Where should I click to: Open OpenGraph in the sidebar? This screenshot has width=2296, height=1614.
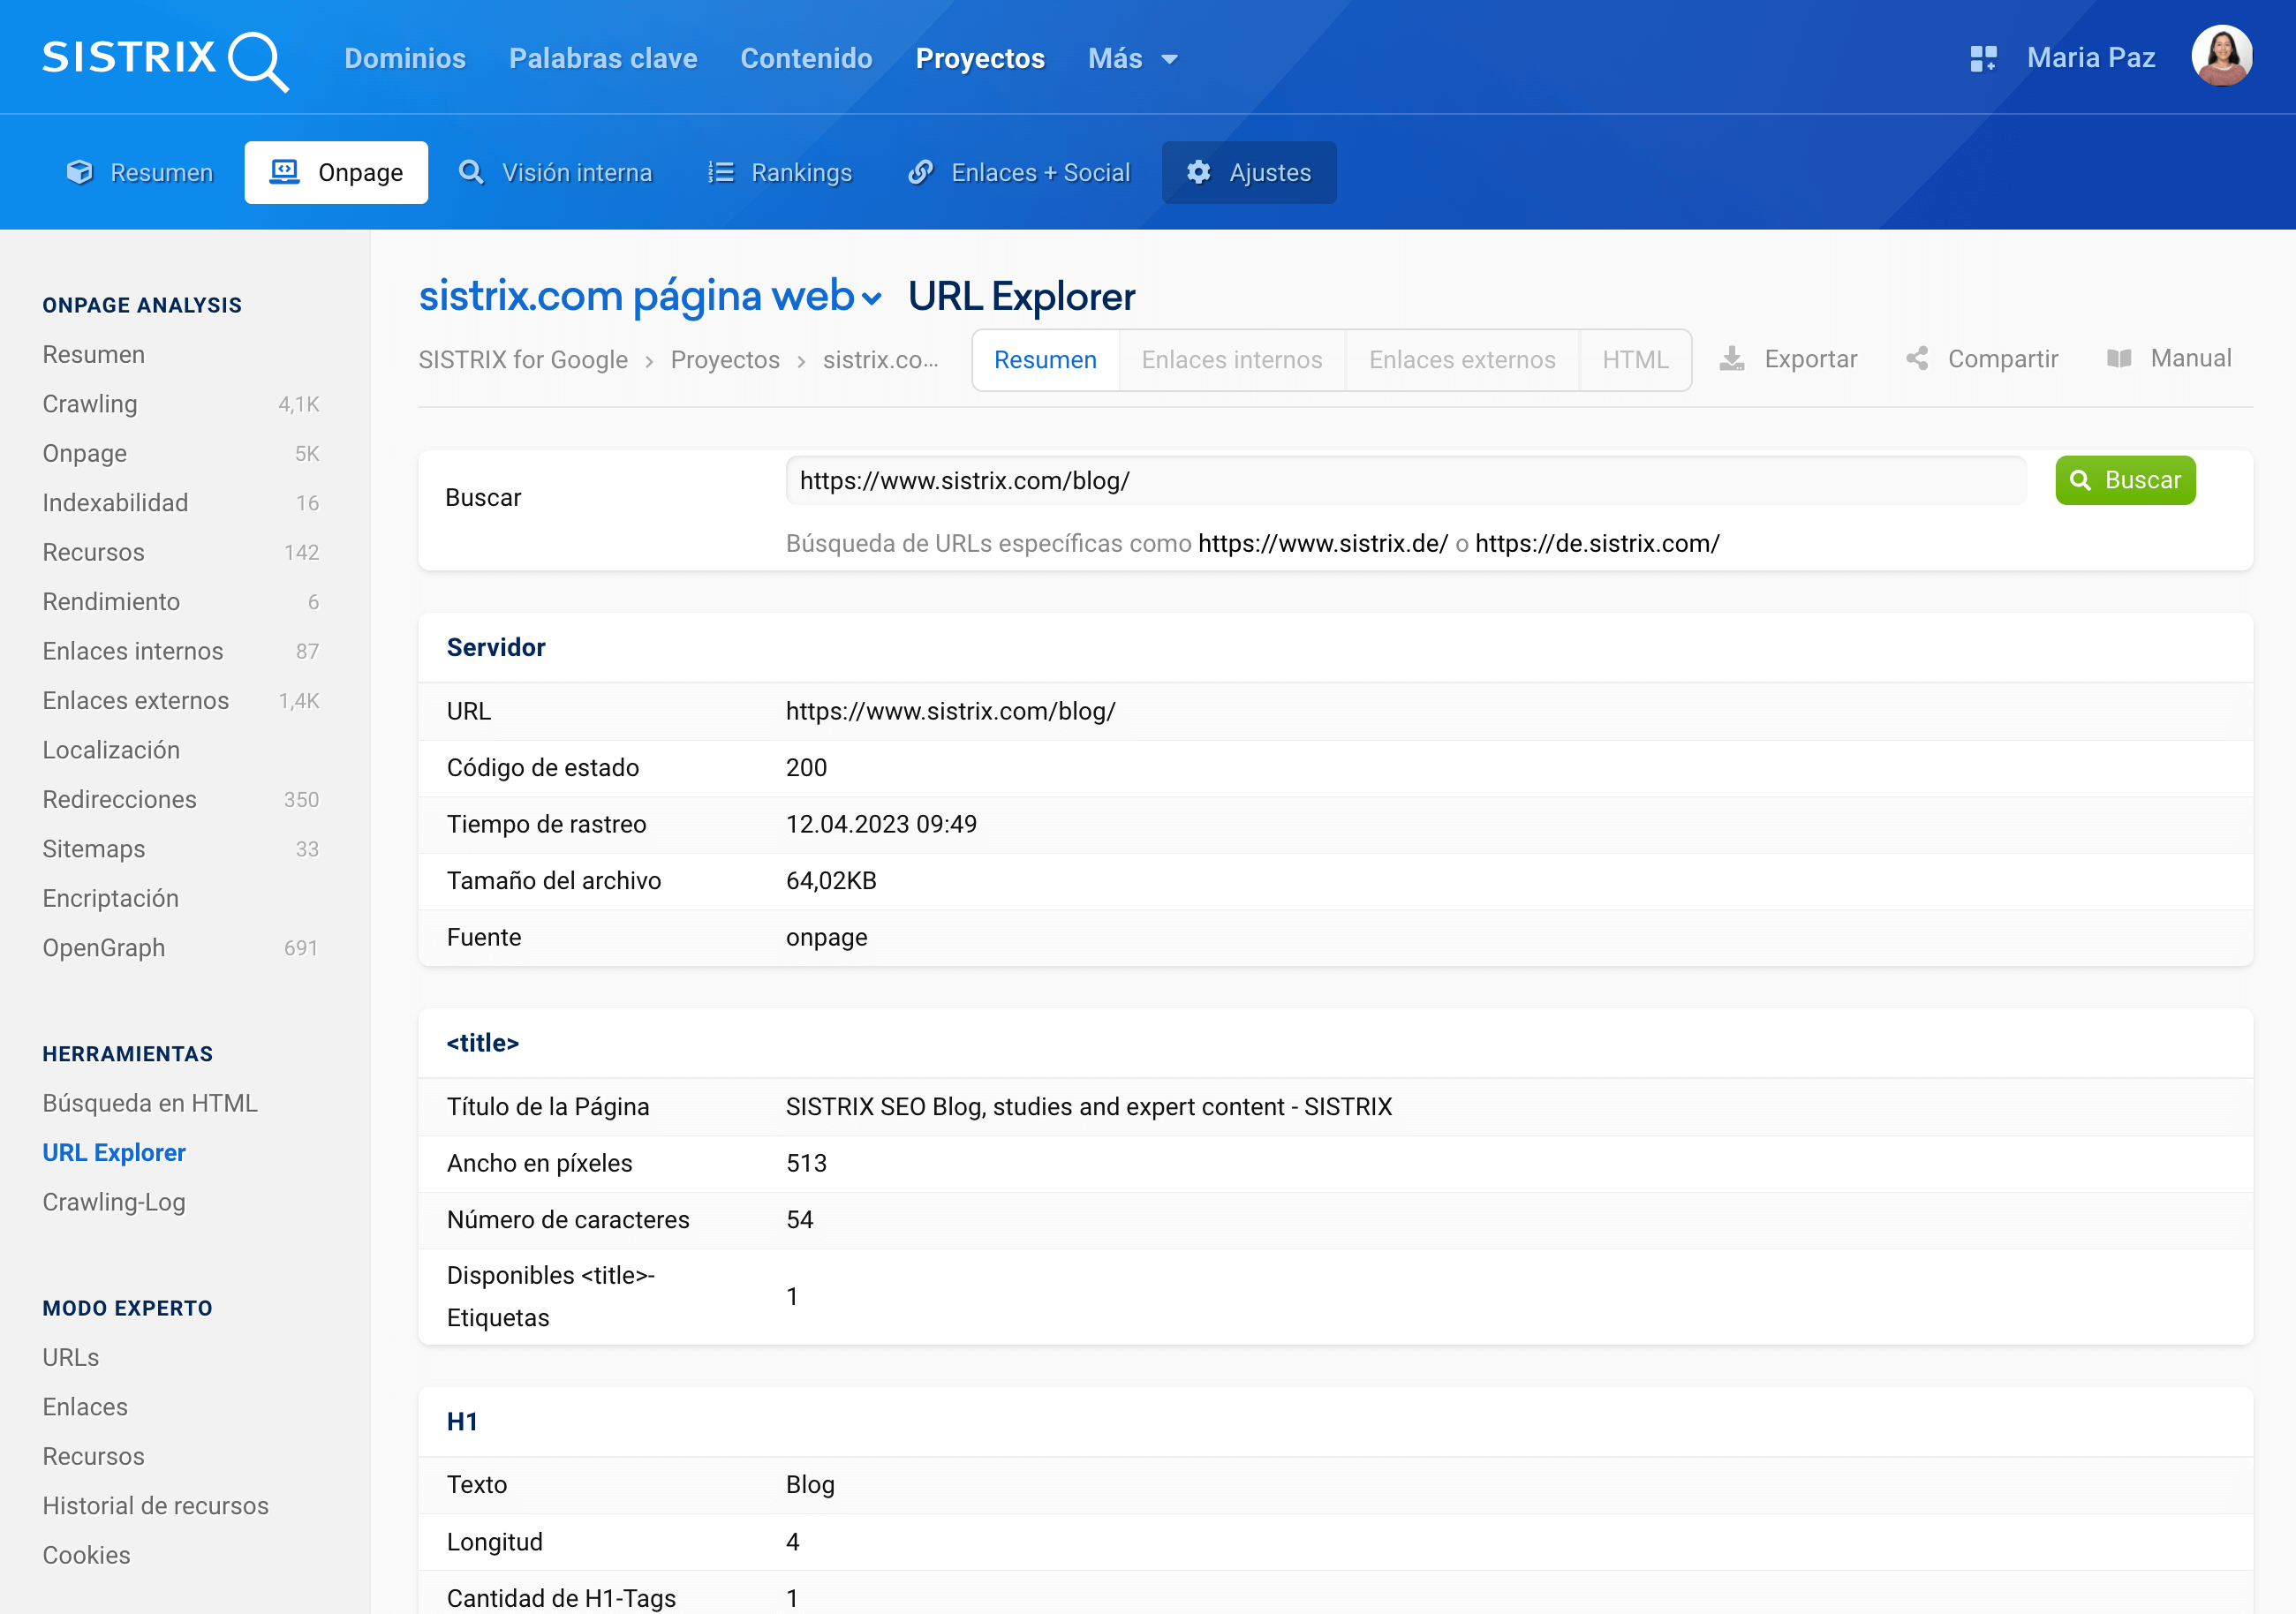103,948
